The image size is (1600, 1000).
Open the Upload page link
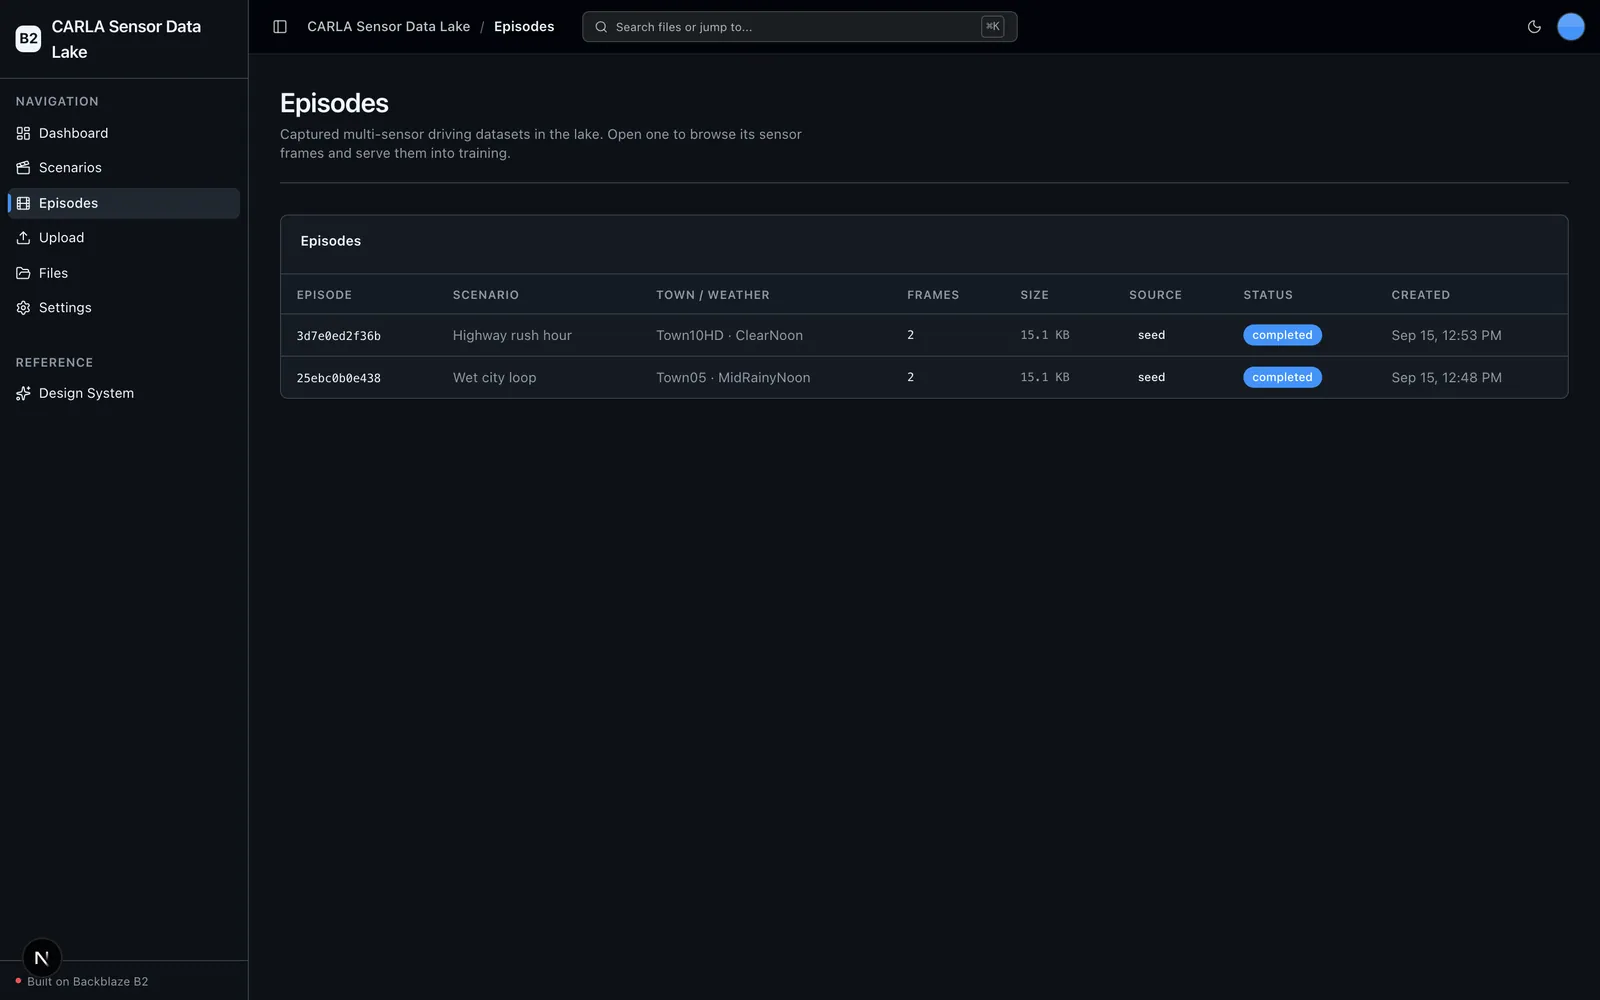click(124, 238)
